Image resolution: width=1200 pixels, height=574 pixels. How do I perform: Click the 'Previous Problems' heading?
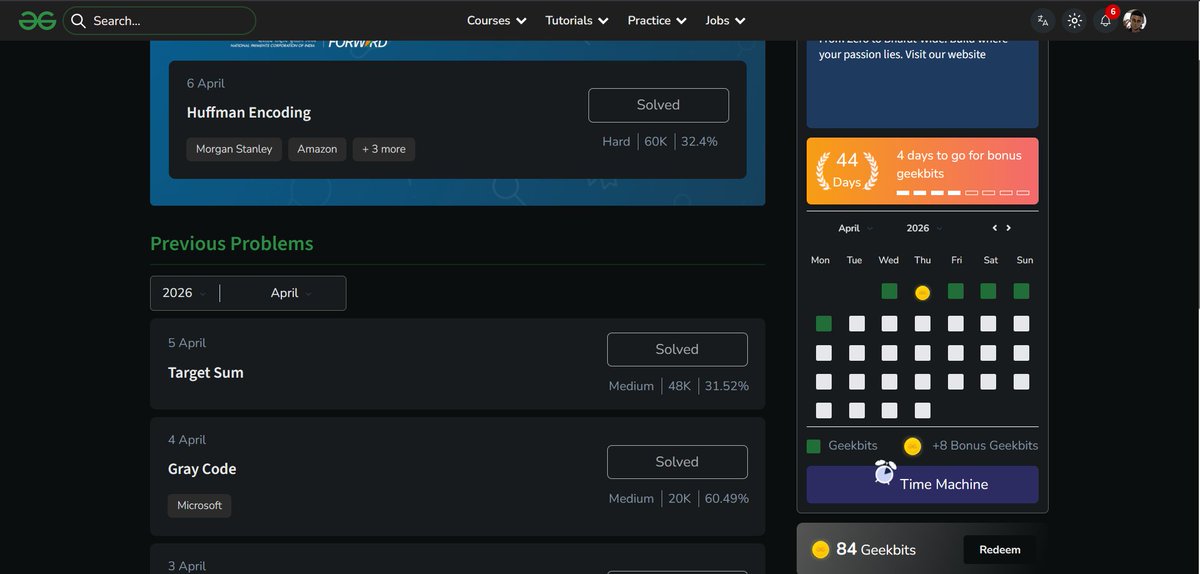pyautogui.click(x=232, y=244)
